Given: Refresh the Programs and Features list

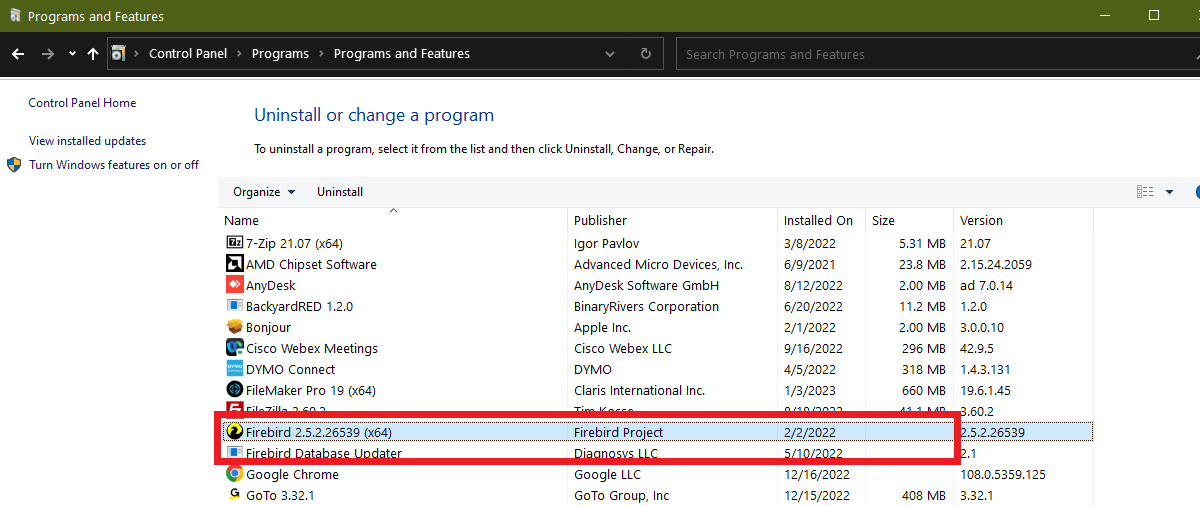Looking at the screenshot, I should tap(646, 54).
